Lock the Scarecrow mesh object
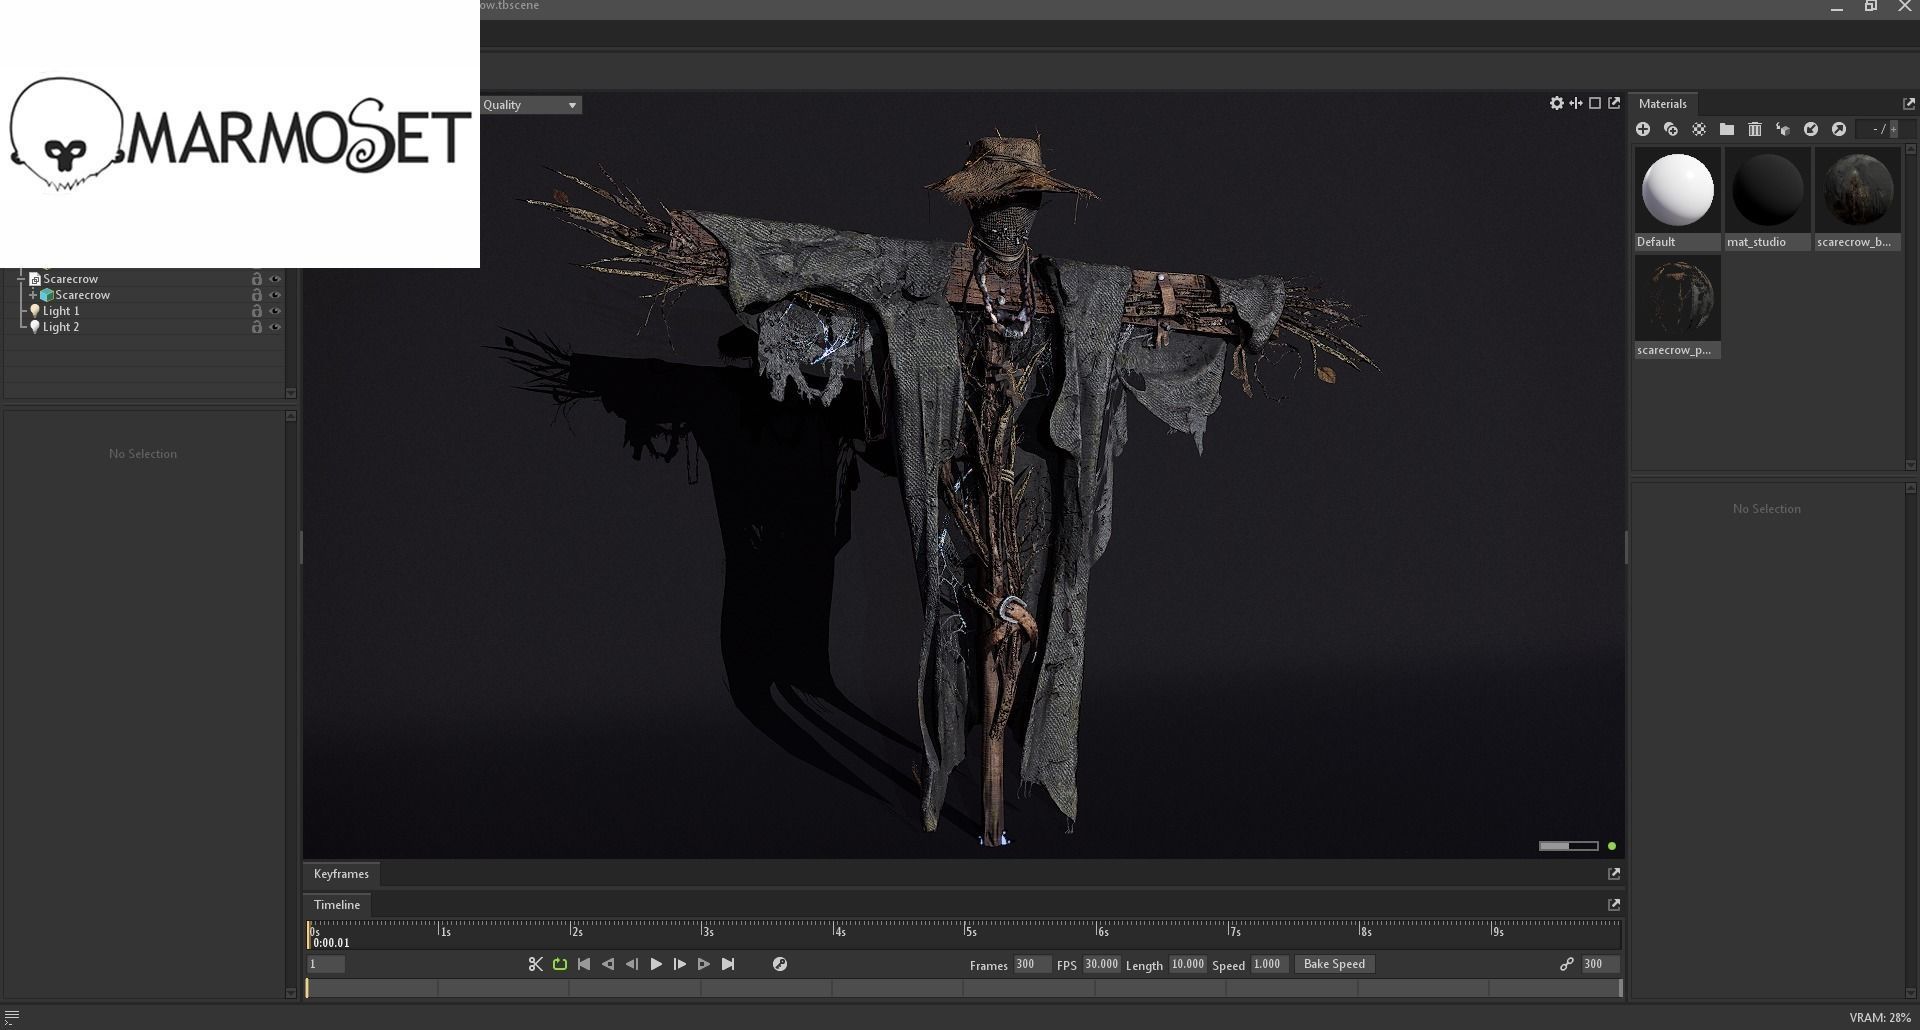 (257, 295)
